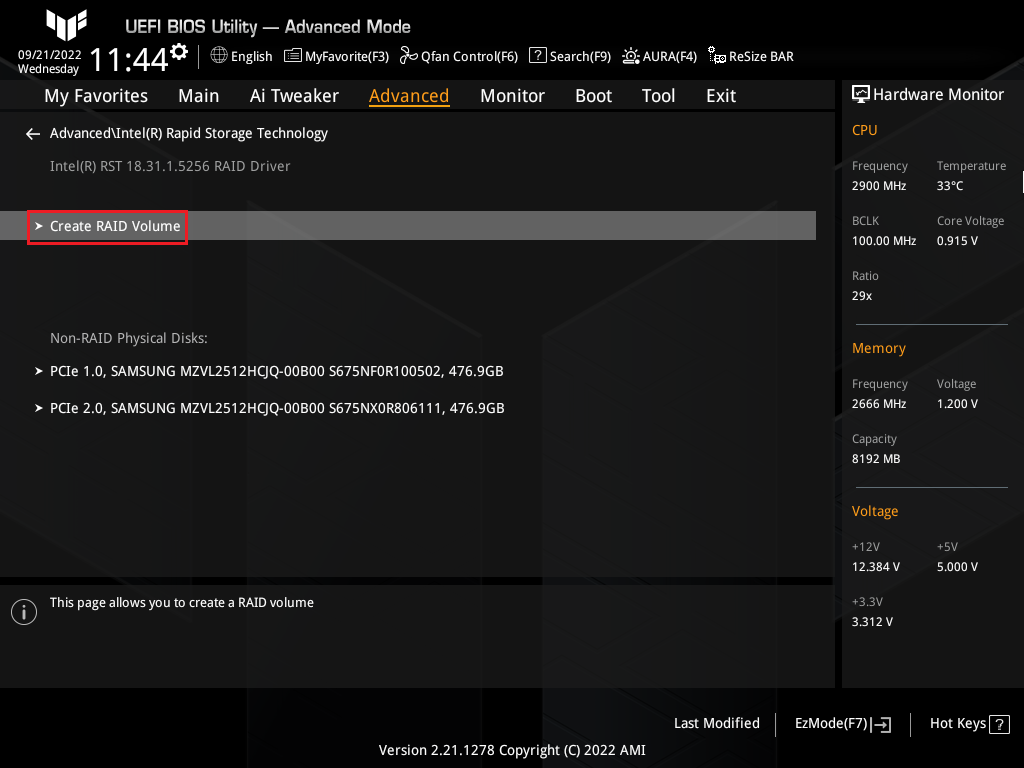The height and width of the screenshot is (768, 1024).
Task: Click the Capacity 8192 MB value
Action: point(876,459)
